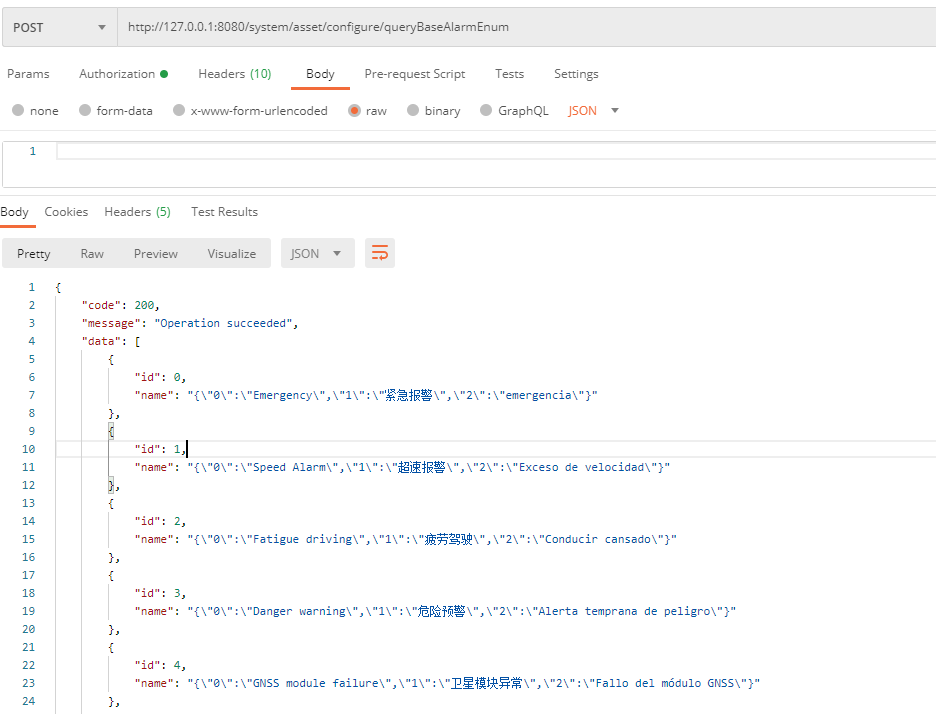This screenshot has width=936, height=714.
Task: Switch response view to Raw
Action: 92,254
